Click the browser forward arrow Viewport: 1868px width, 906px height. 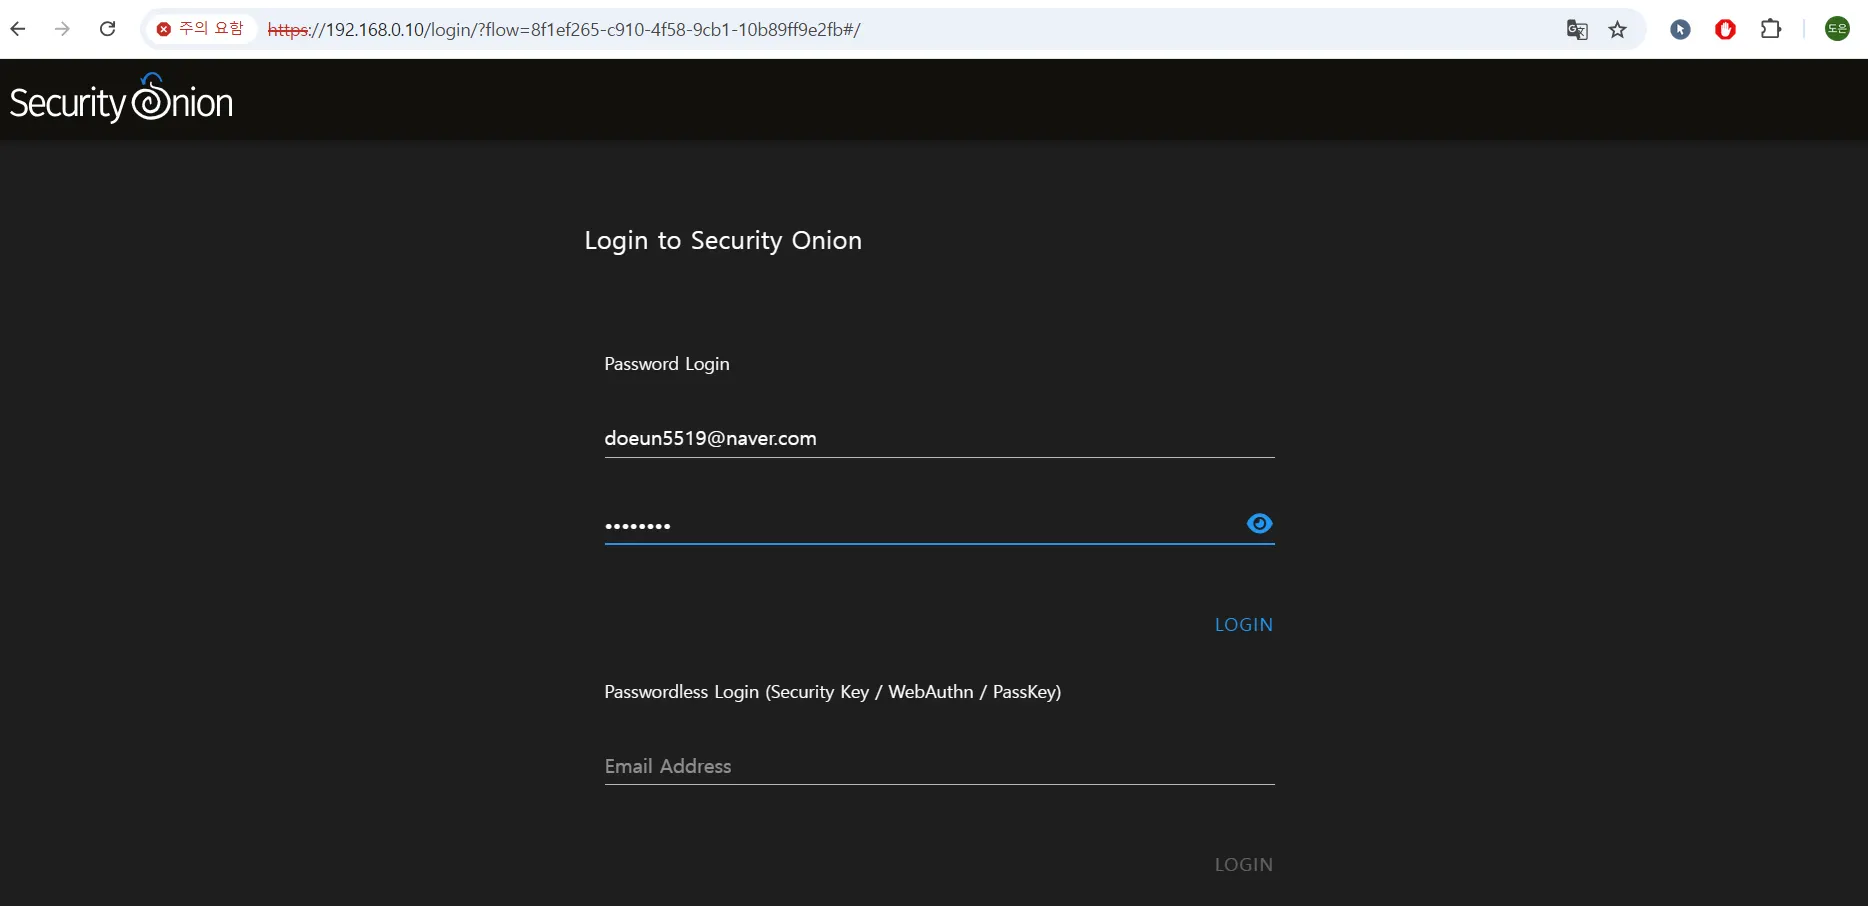[x=62, y=29]
